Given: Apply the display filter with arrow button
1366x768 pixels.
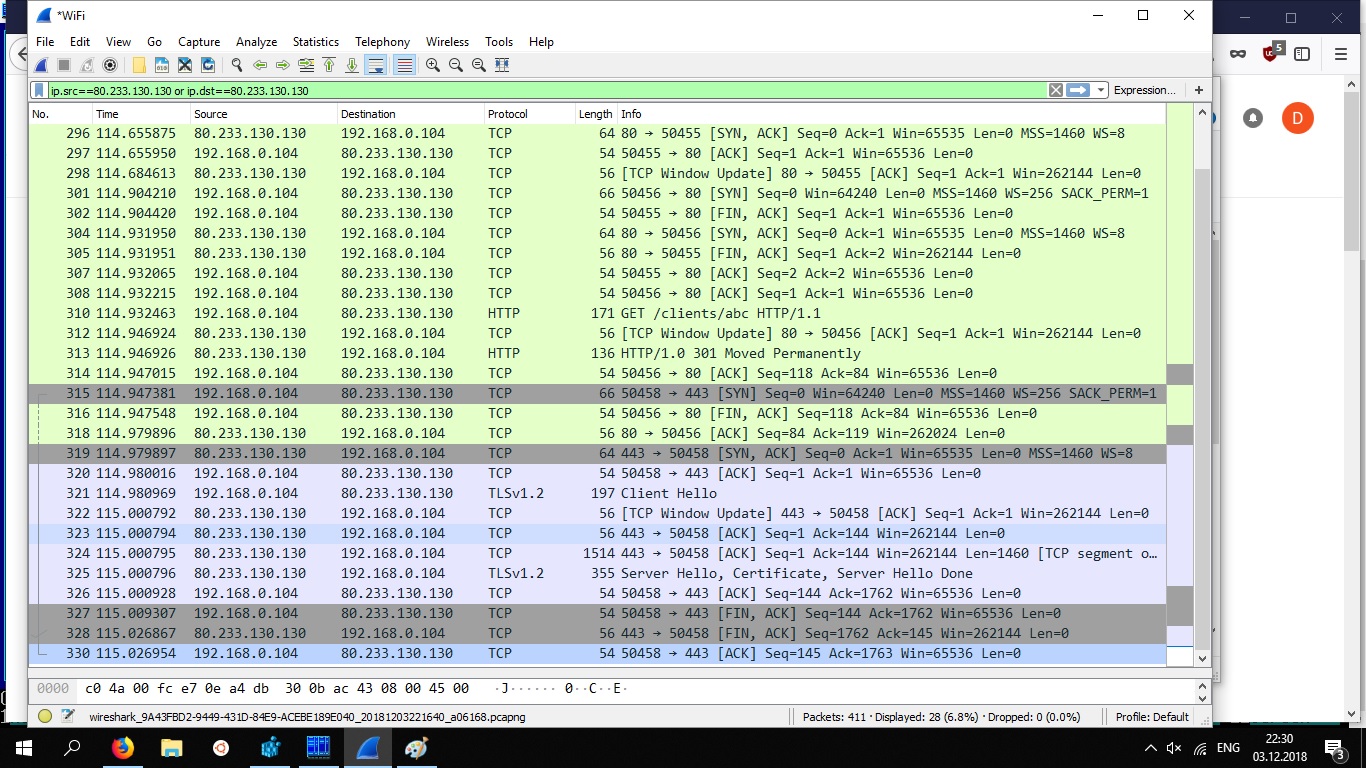Looking at the screenshot, I should click(1078, 90).
